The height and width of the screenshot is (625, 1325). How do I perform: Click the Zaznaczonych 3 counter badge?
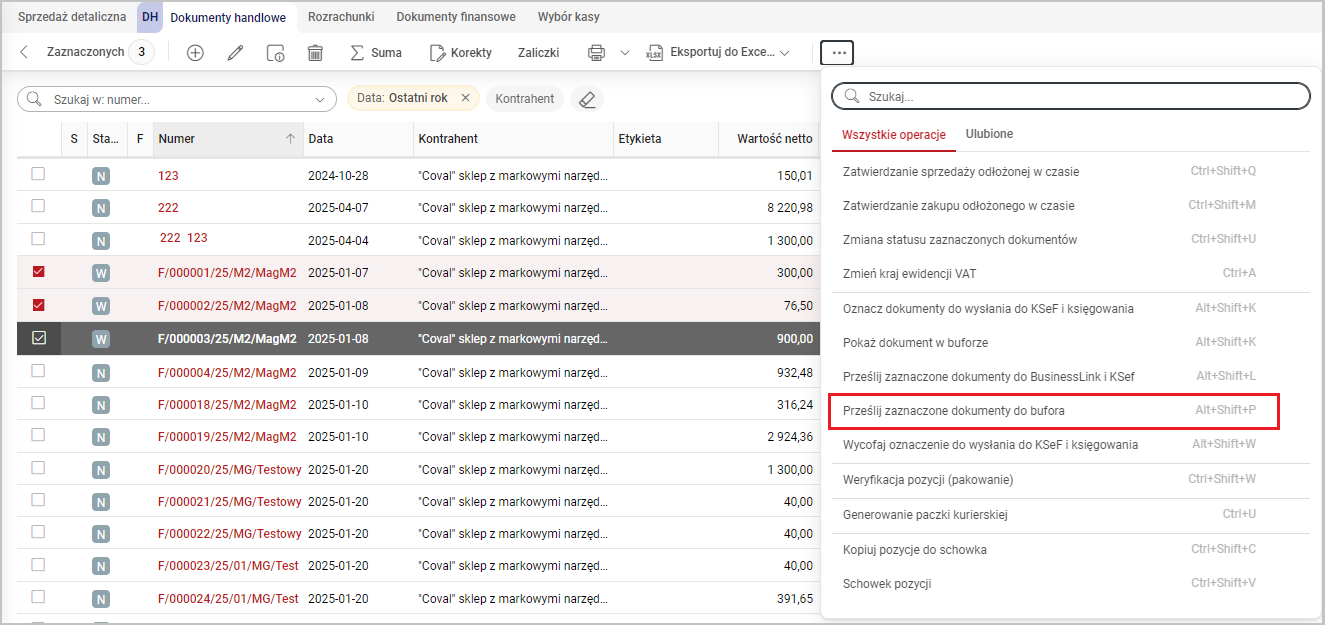[x=141, y=52]
